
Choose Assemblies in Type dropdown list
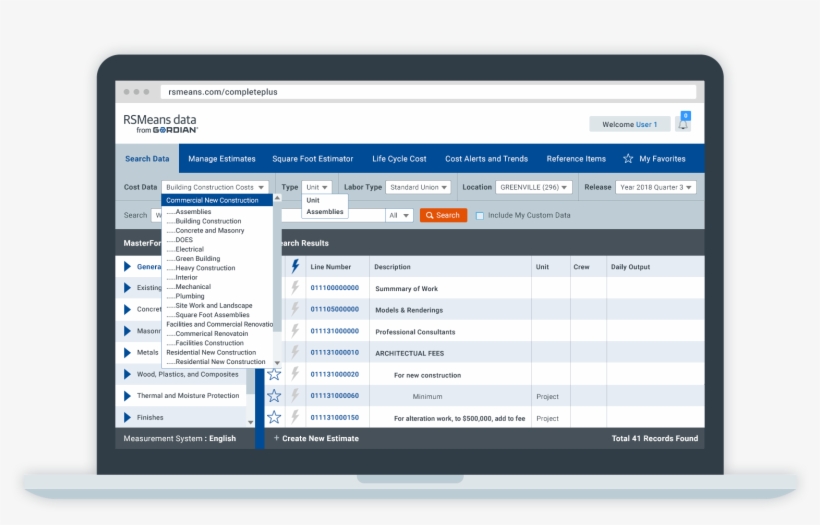(x=325, y=212)
